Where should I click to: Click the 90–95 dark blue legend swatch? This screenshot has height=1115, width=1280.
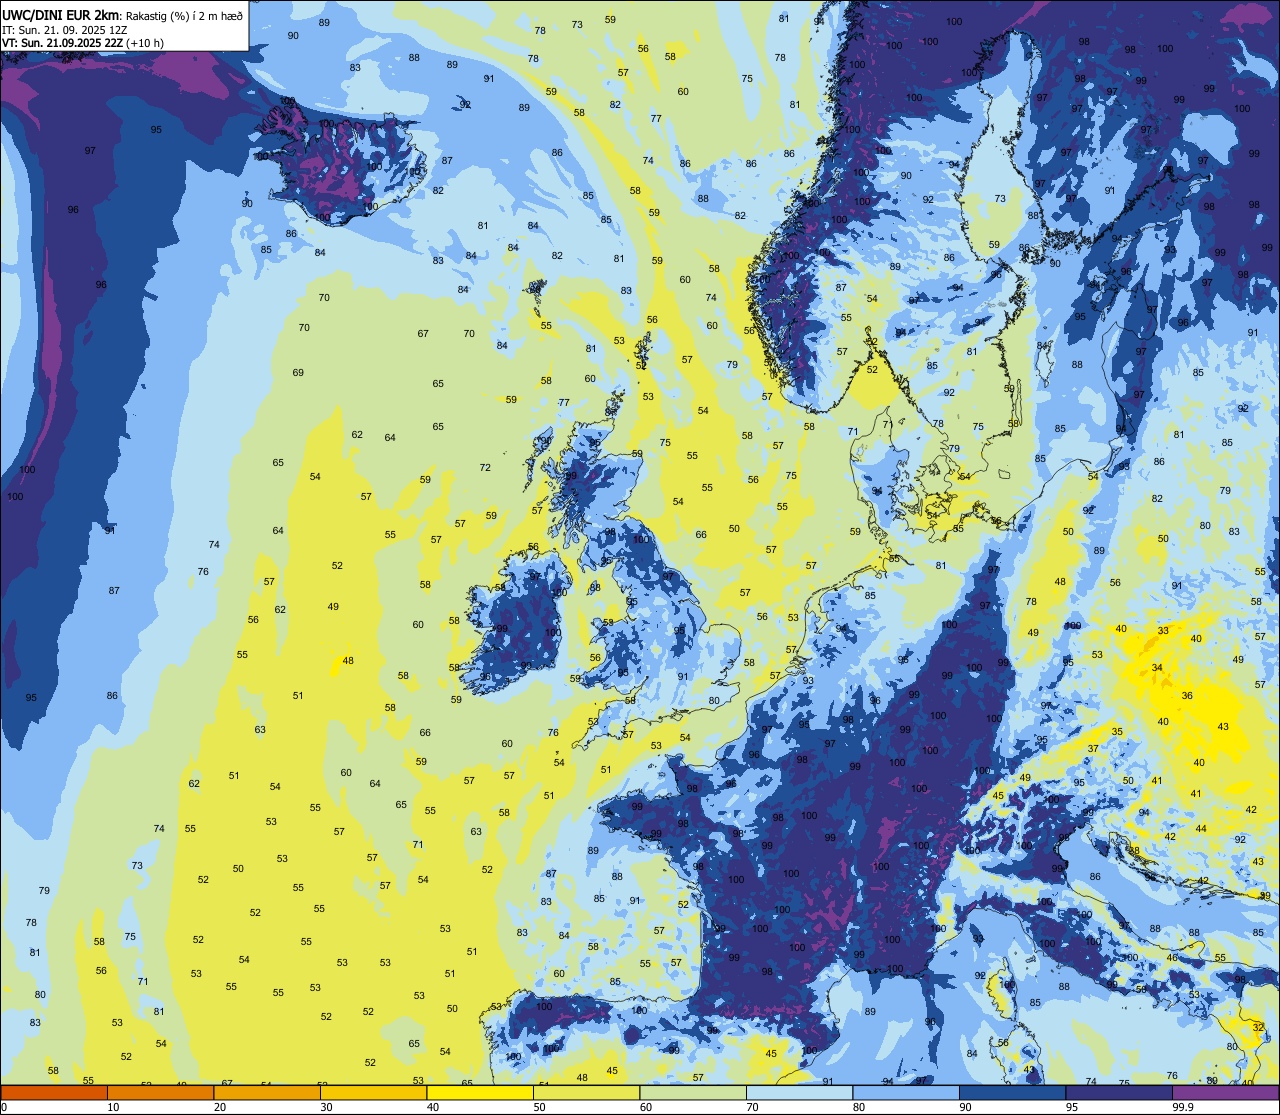tap(1012, 1093)
